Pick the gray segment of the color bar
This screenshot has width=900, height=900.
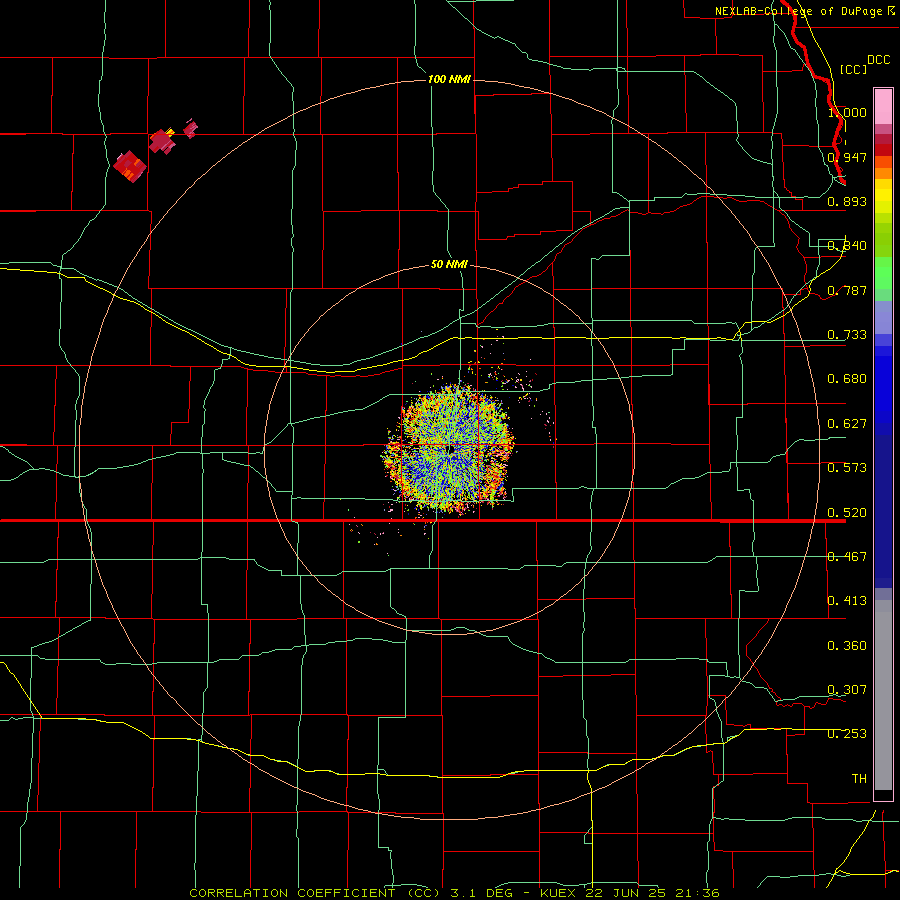click(883, 695)
